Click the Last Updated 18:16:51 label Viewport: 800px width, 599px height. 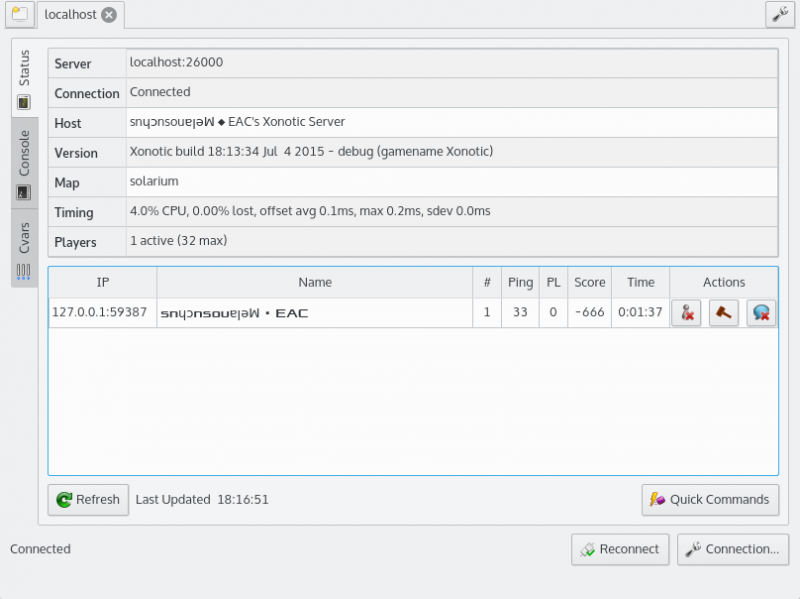coord(202,500)
